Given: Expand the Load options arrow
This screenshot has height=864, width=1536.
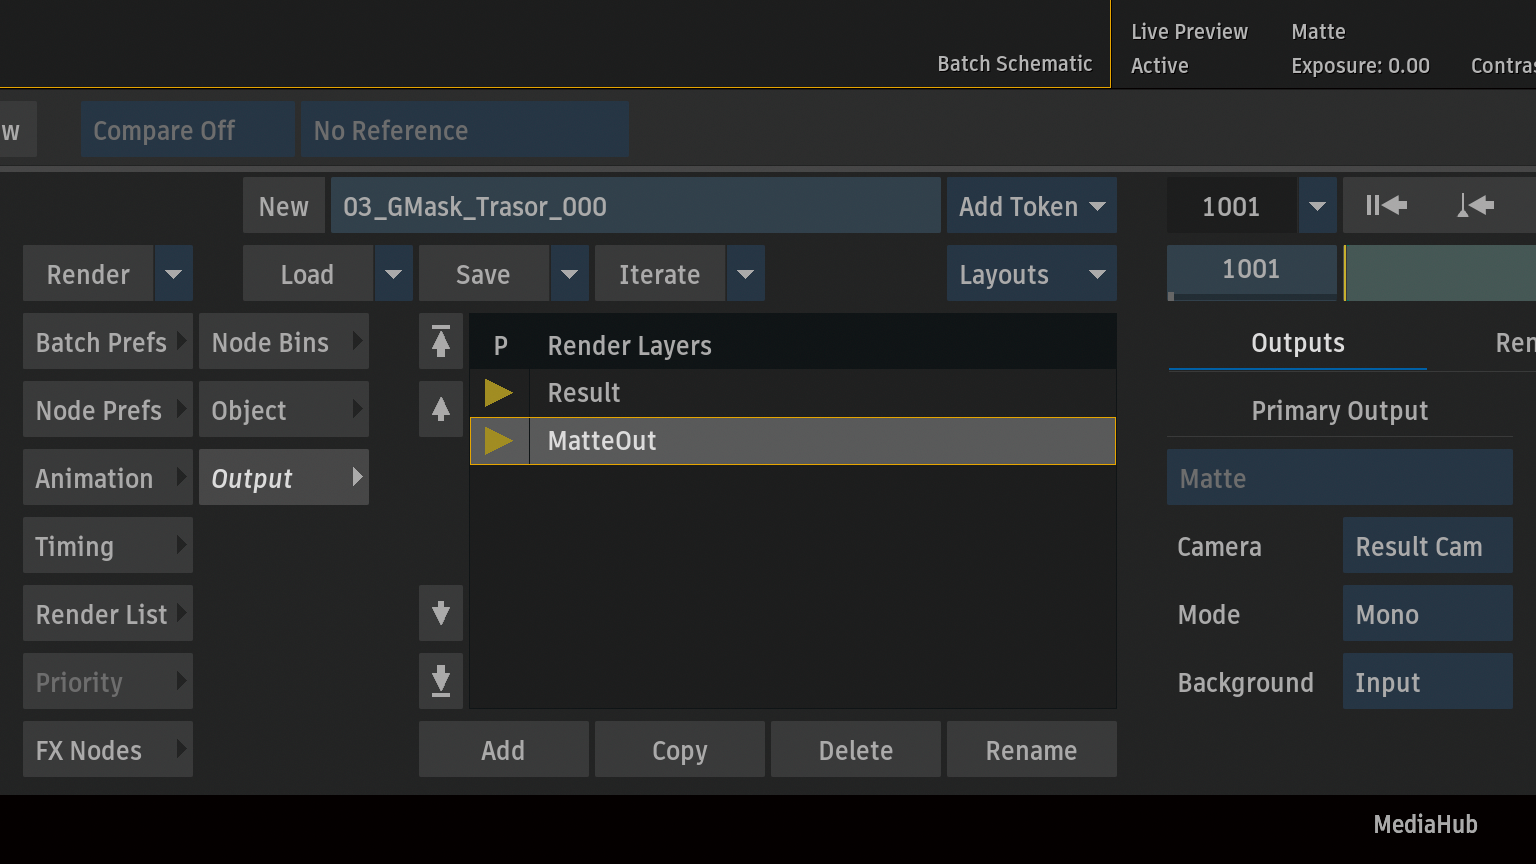Looking at the screenshot, I should click(393, 274).
